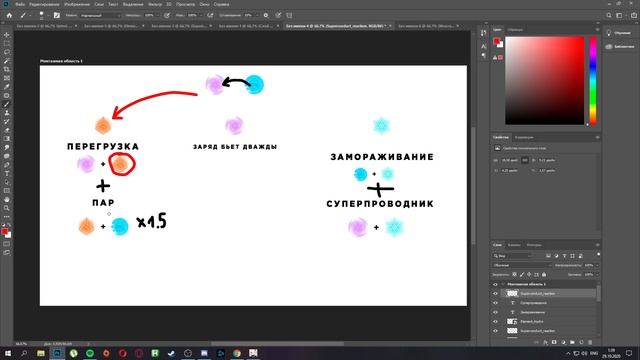Select the Hand tool
This screenshot has height=360, width=640.
7,200
